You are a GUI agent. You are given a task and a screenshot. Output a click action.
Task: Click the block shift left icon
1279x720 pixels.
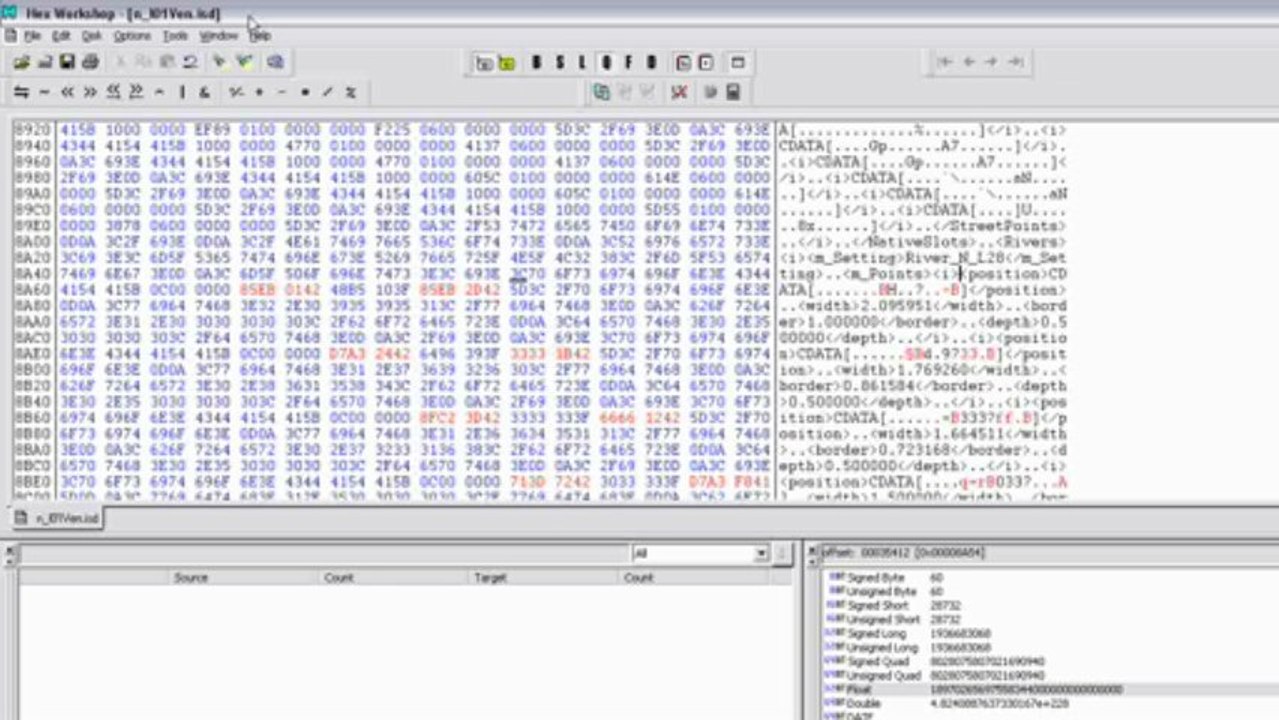pyautogui.click(x=113, y=92)
